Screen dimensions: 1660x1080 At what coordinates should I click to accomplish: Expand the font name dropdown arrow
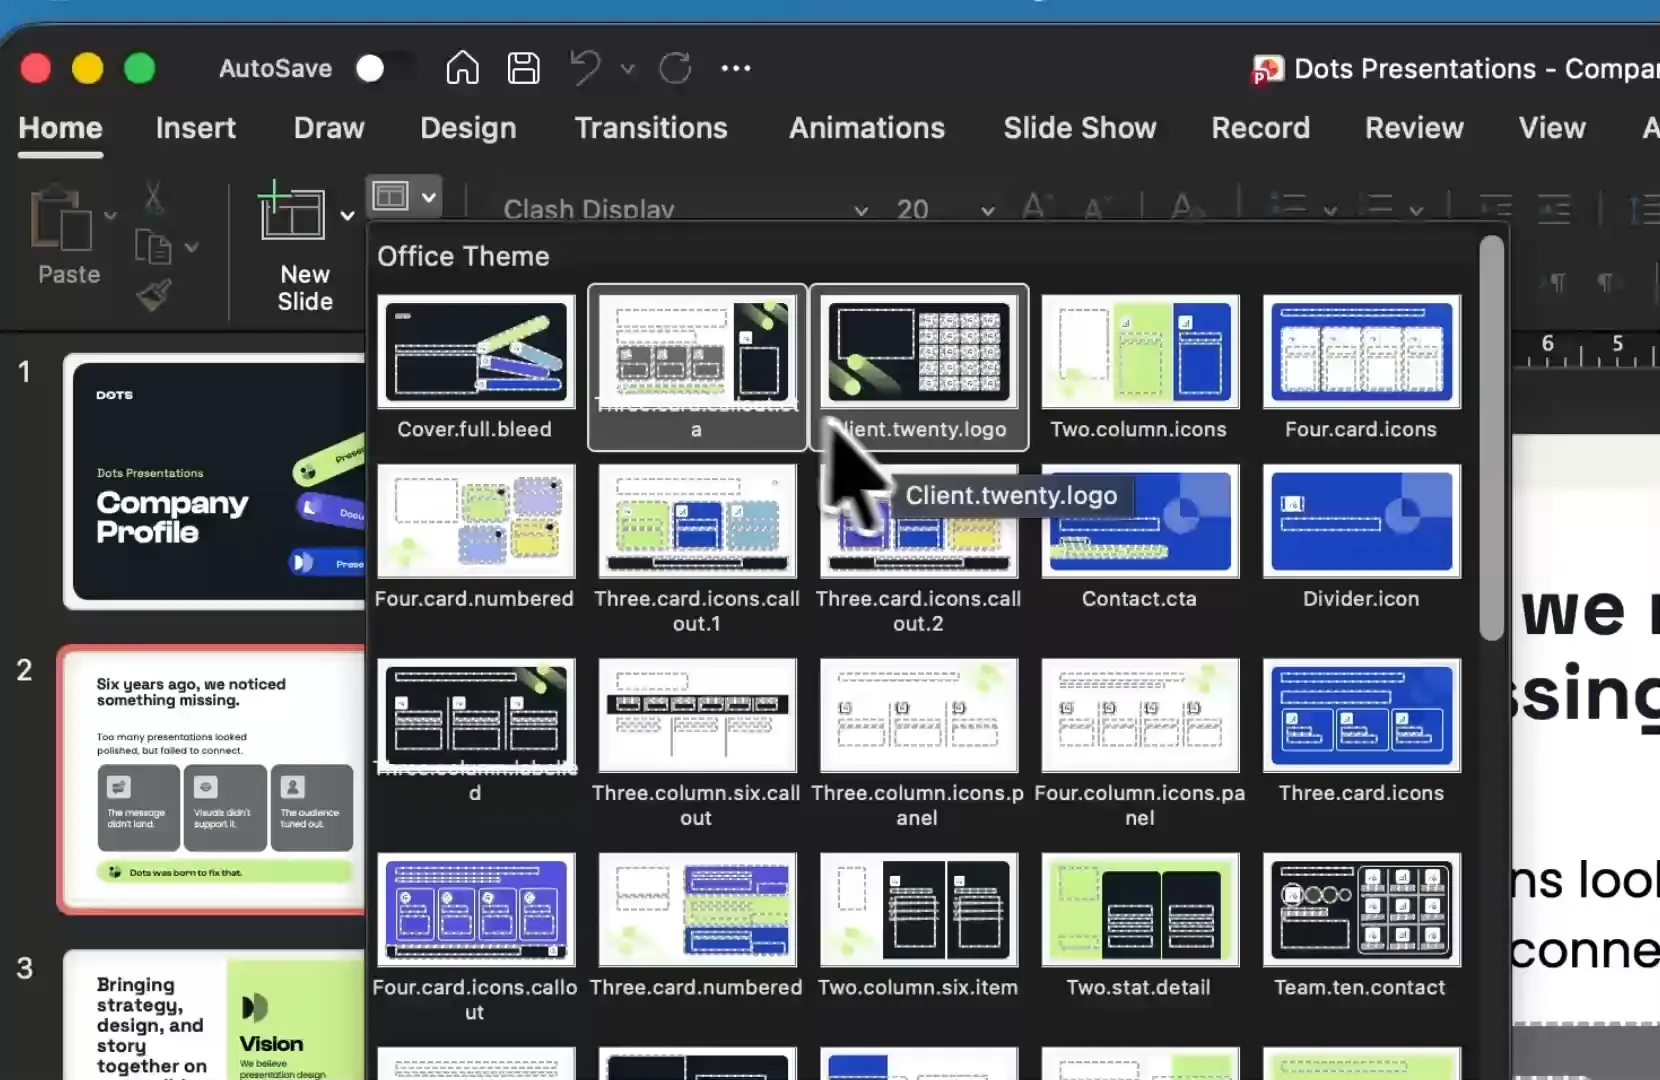tap(861, 211)
